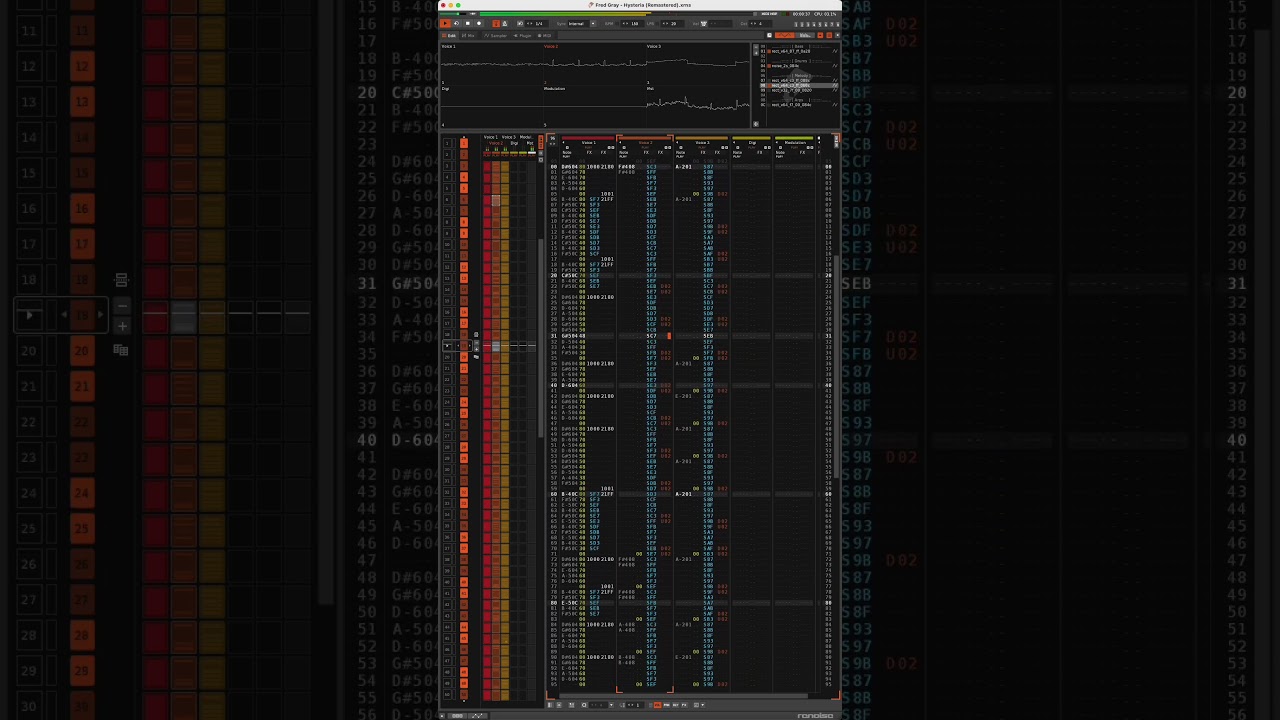Click the minus icon atop instrument list
1280x720 pixels.
(x=756, y=46)
